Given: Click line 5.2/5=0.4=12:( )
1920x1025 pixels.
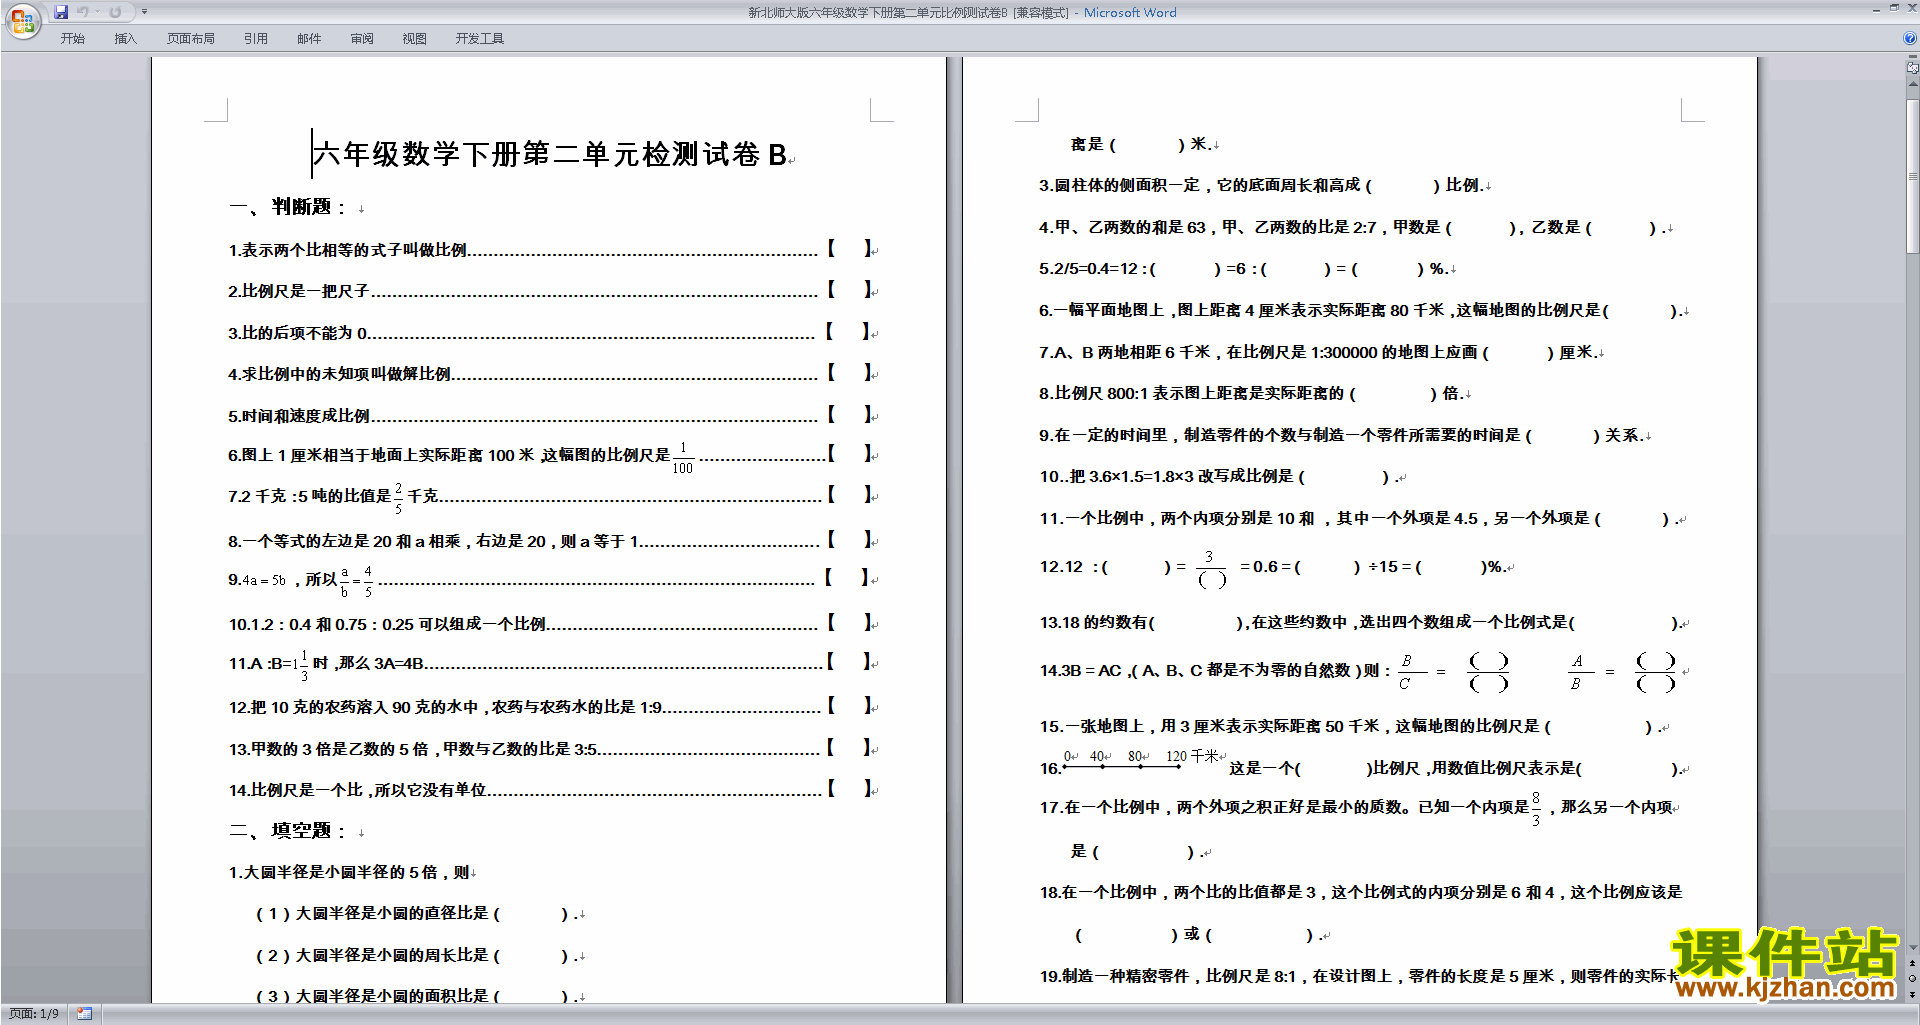Looking at the screenshot, I should [1247, 269].
